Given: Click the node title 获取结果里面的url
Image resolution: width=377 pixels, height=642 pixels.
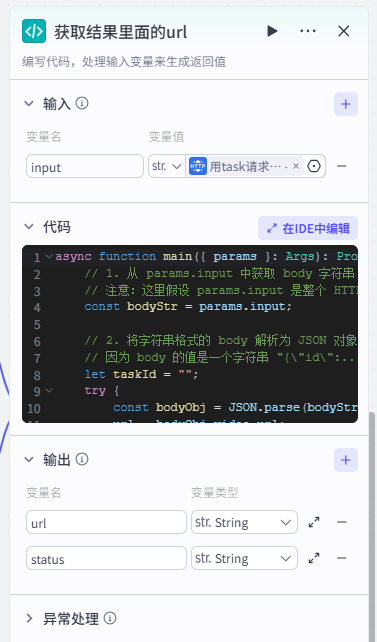Looking at the screenshot, I should click(121, 32).
